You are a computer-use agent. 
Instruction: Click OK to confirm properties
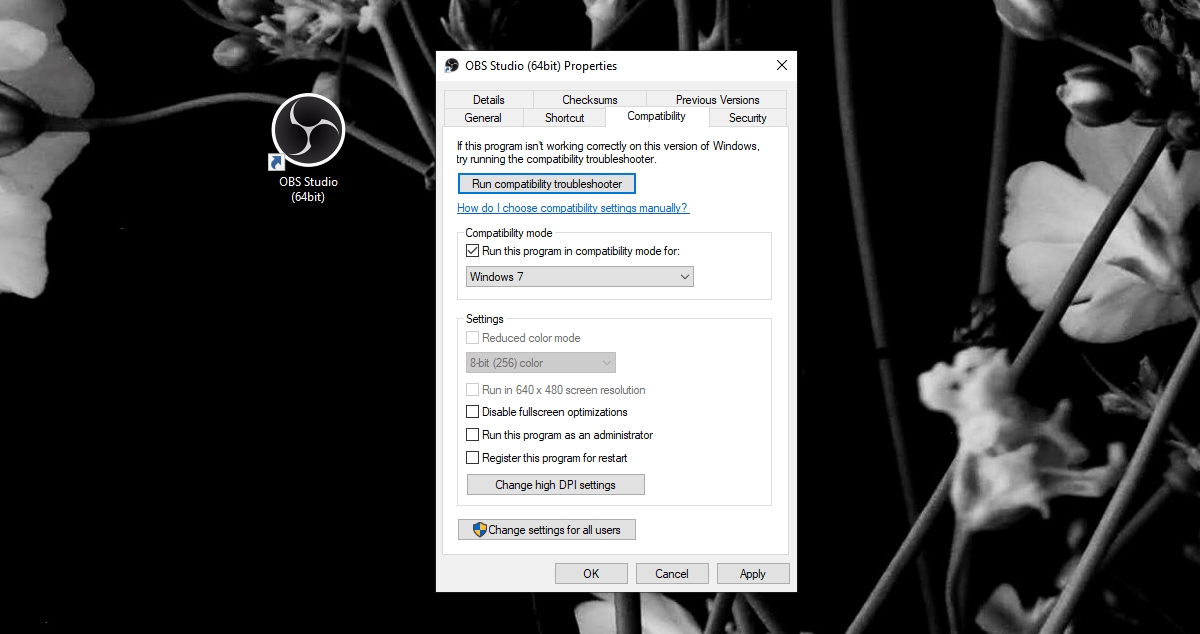591,573
